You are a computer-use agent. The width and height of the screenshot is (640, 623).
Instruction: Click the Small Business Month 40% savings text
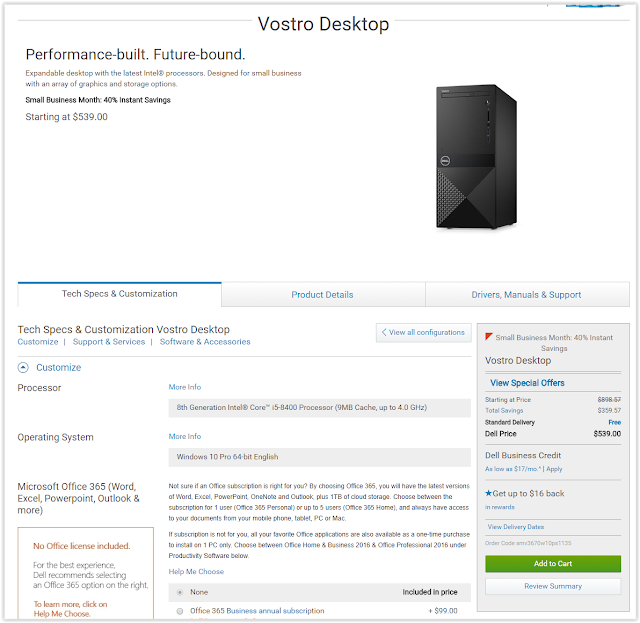point(98,100)
